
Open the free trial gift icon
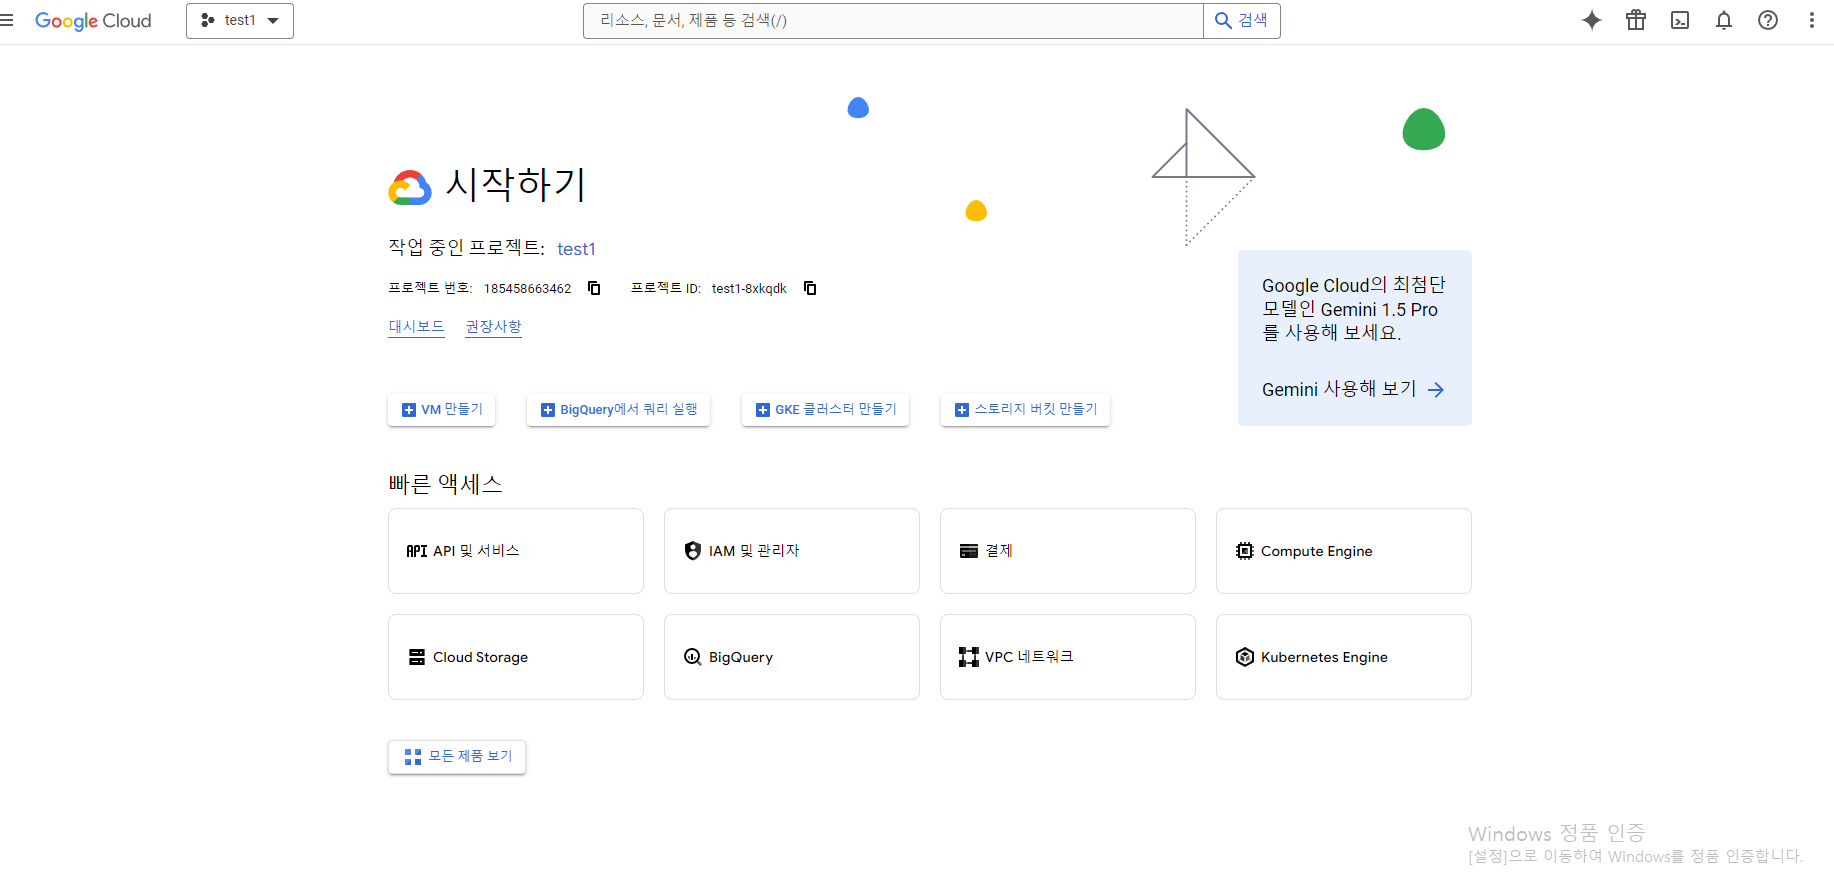point(1636,20)
